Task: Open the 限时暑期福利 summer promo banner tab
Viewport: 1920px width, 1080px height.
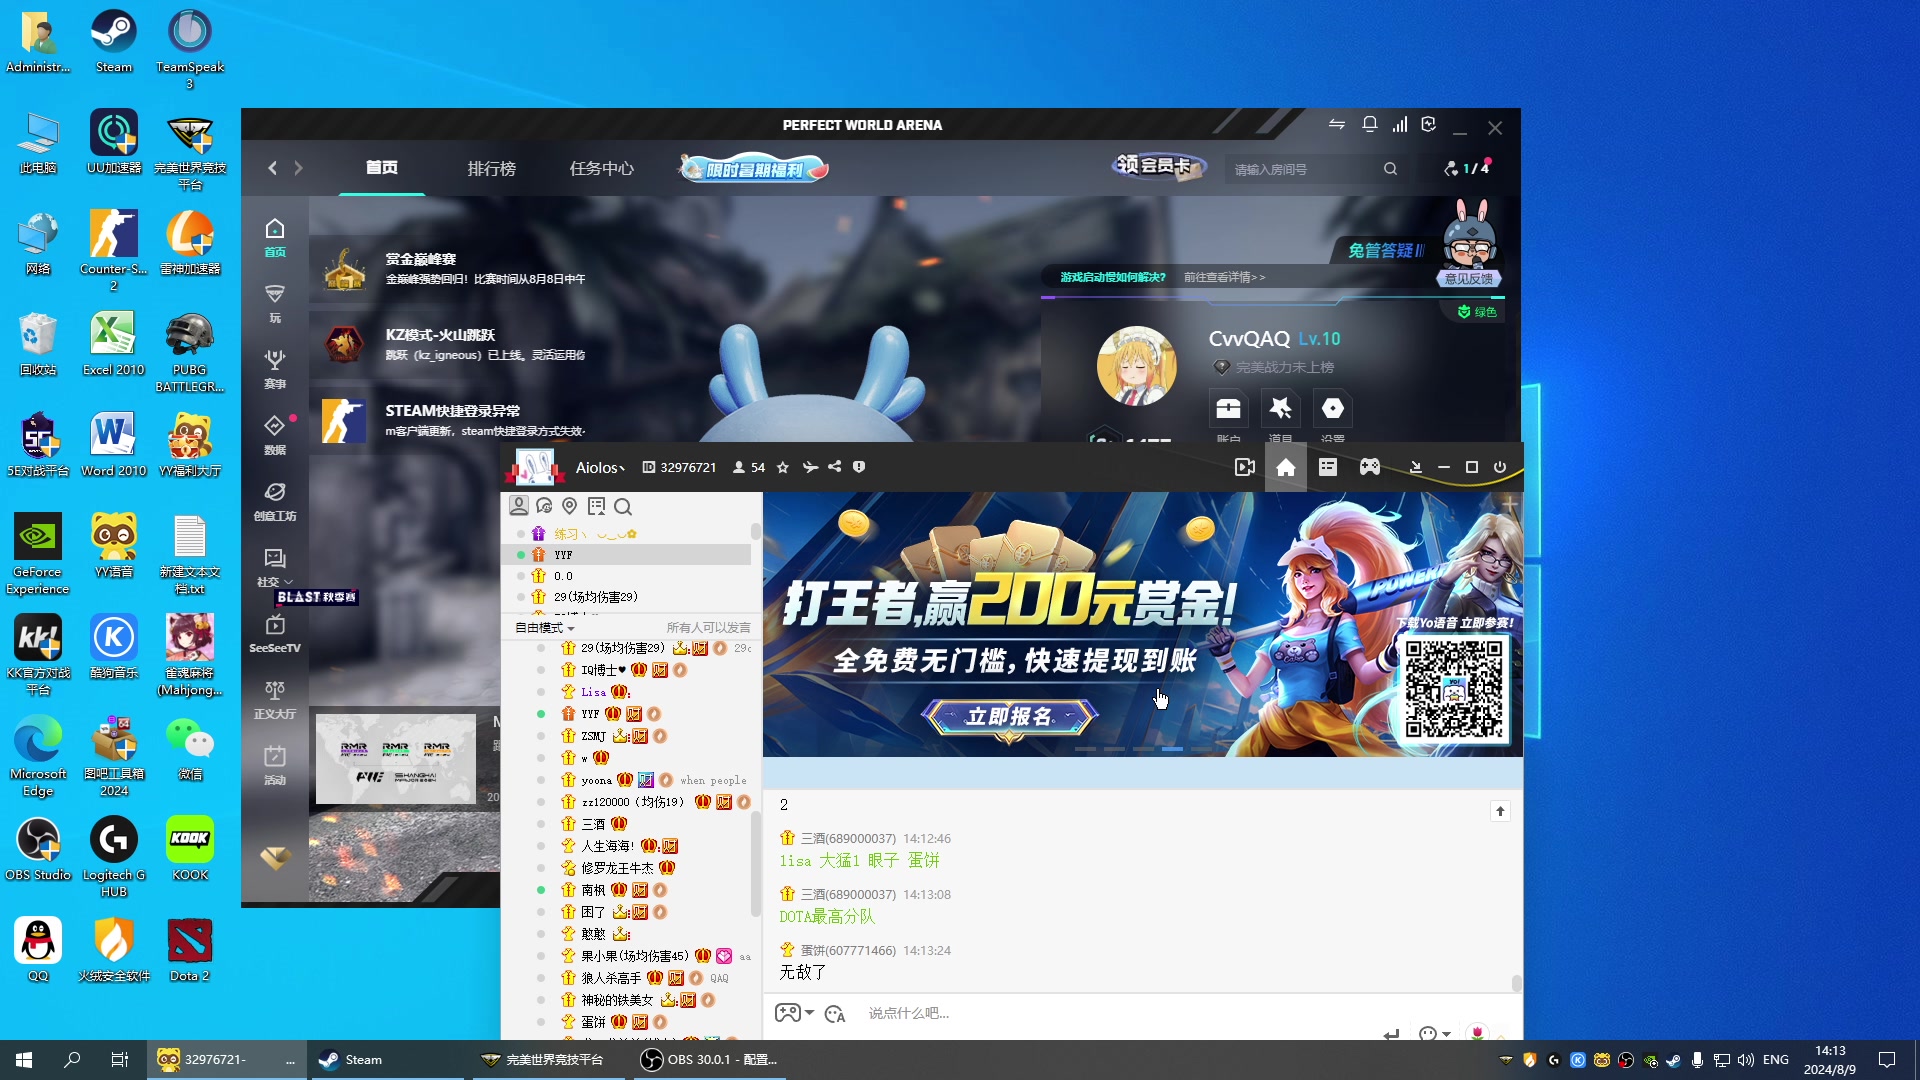Action: tap(754, 169)
